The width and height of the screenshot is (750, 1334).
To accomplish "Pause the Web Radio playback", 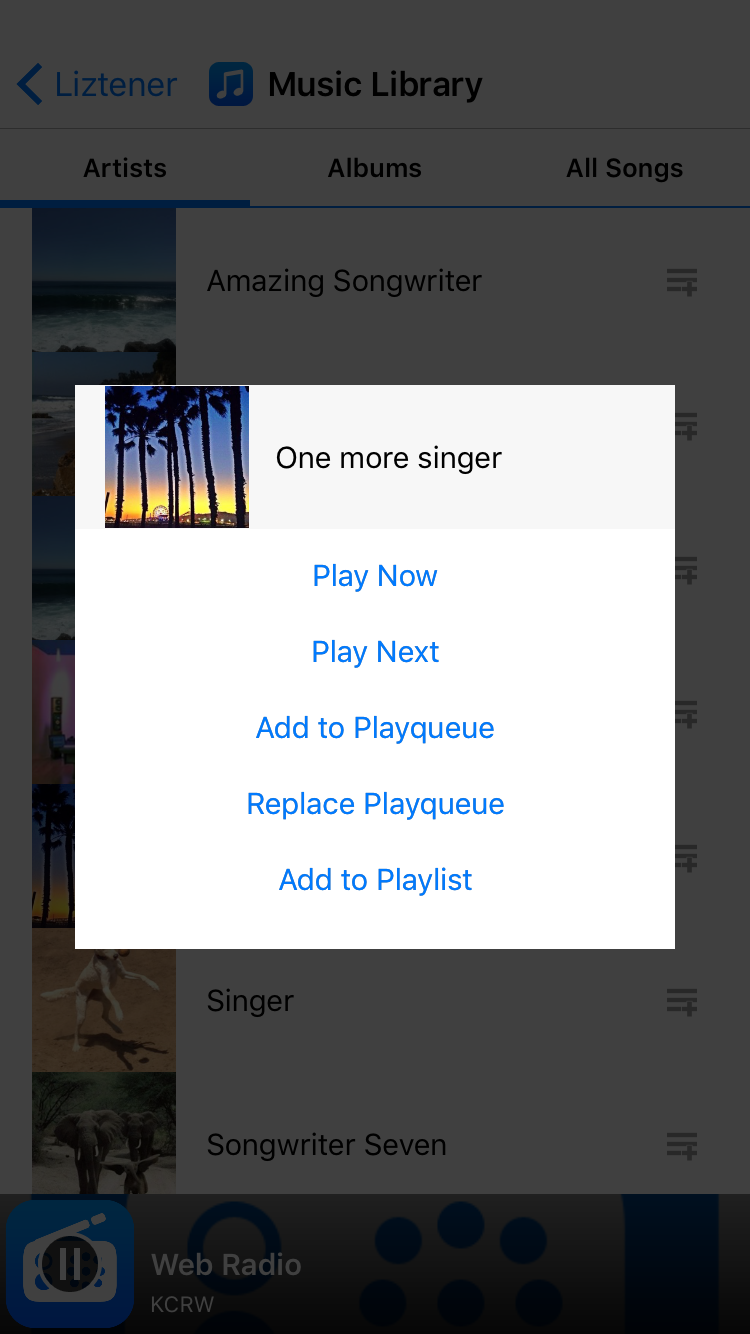I will [x=70, y=1265].
